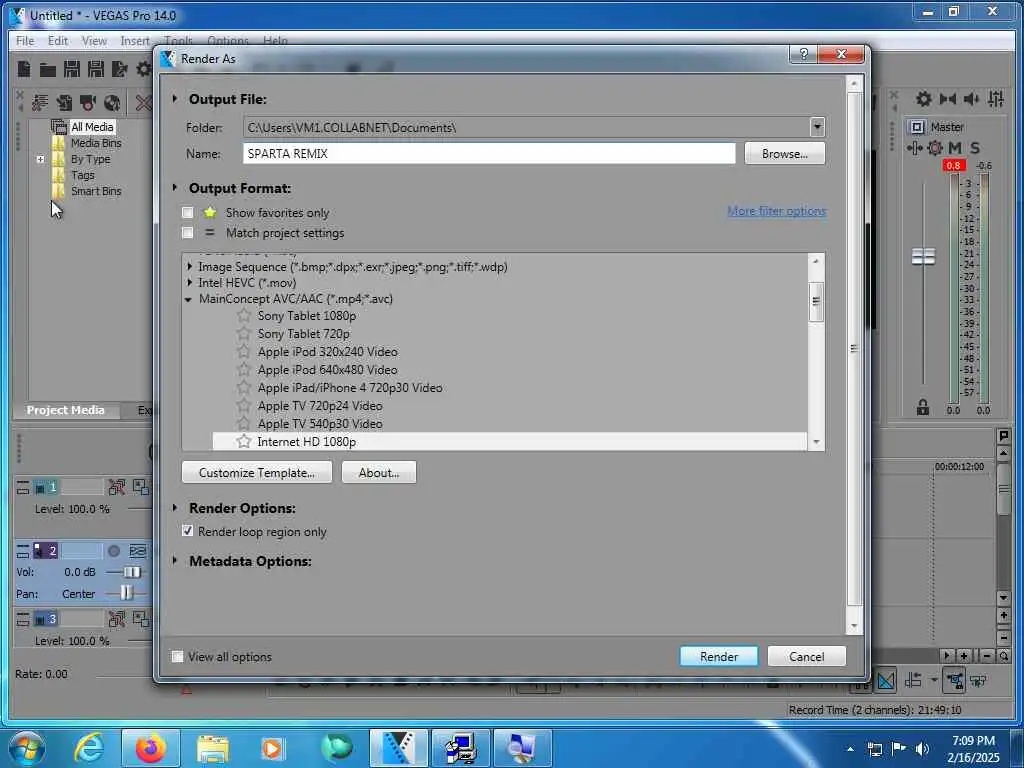Expand By Type node in Project Media tree
The image size is (1024, 768).
tap(40, 159)
